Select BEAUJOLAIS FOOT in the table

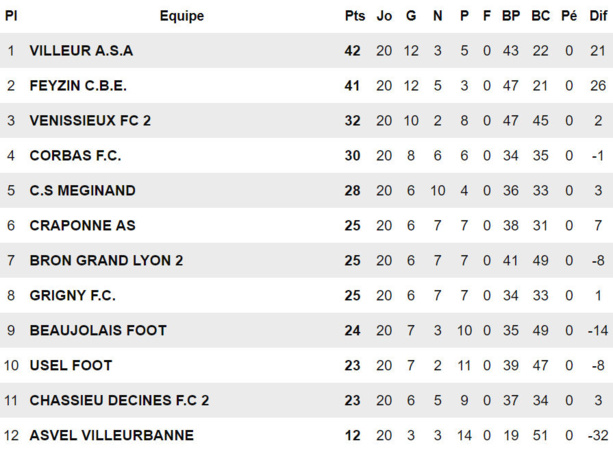tap(98, 330)
